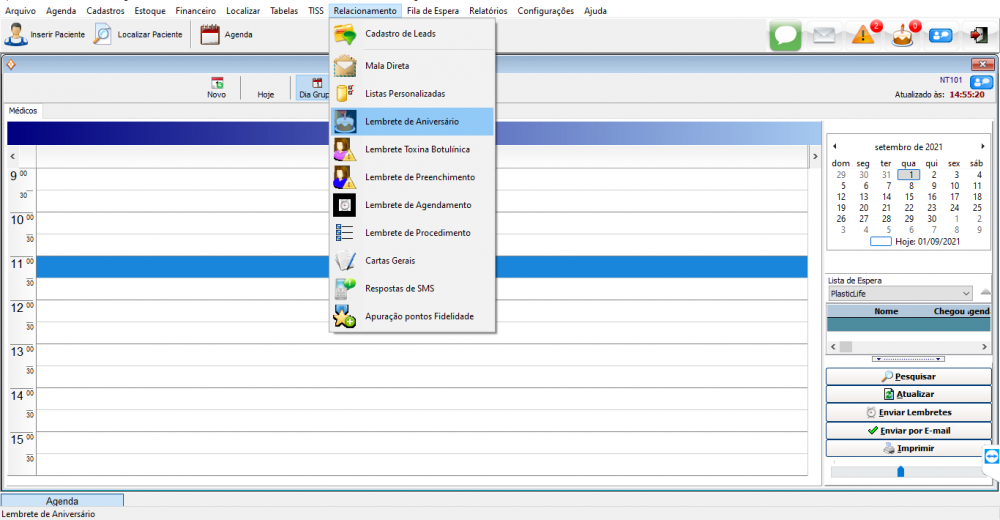Viewport: 1000px width, 520px height.
Task: Select day 15 in the September calendar
Action: click(x=909, y=197)
